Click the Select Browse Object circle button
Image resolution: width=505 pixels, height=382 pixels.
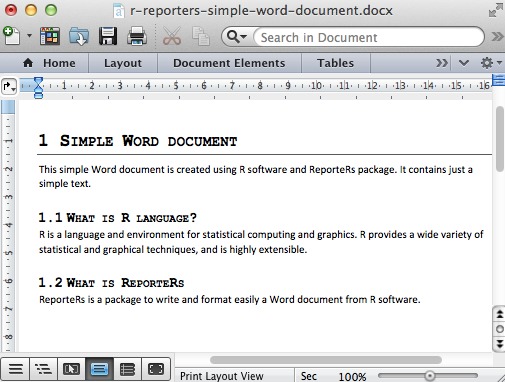click(x=499, y=329)
